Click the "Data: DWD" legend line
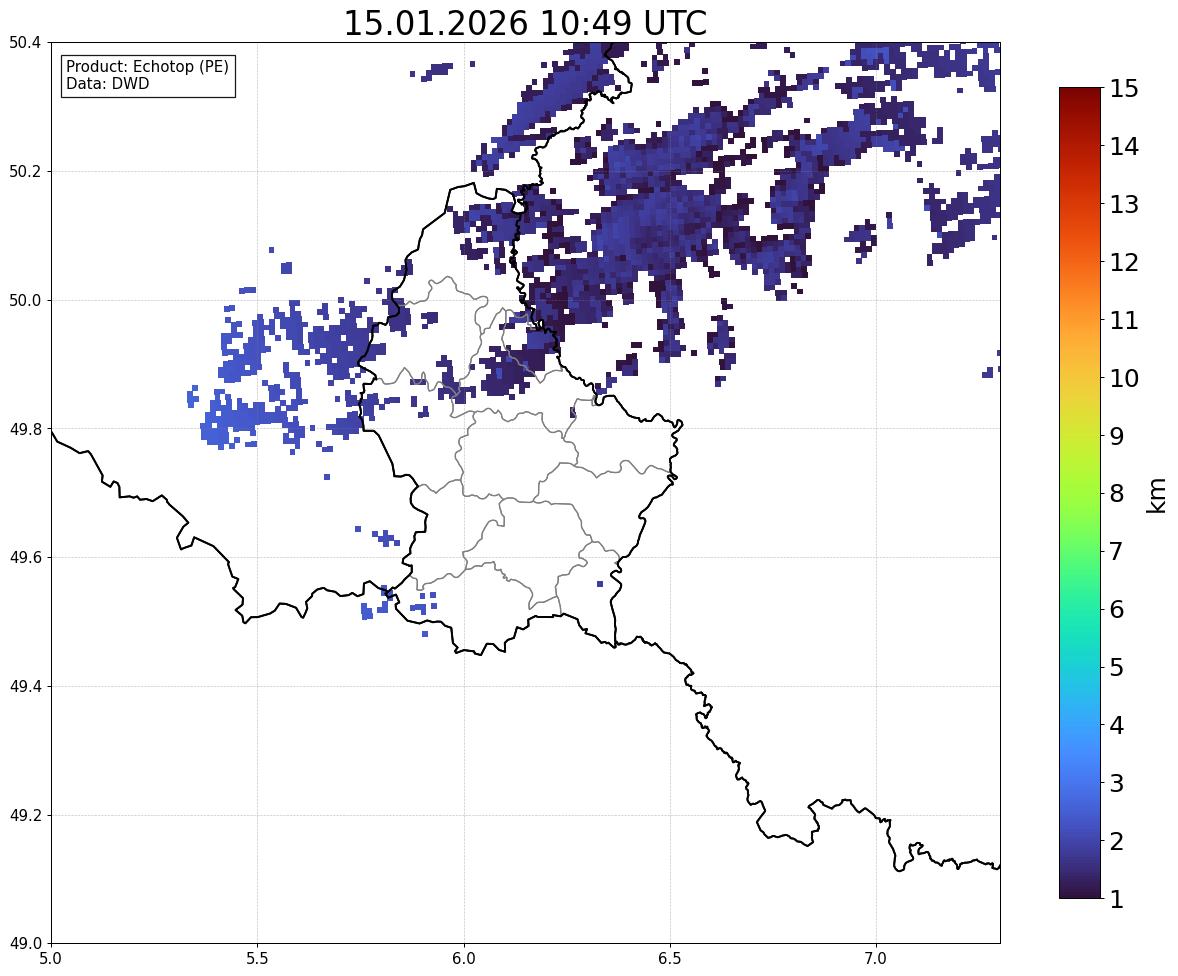Image resolution: width=1178 pixels, height=976 pixels. pos(107,83)
